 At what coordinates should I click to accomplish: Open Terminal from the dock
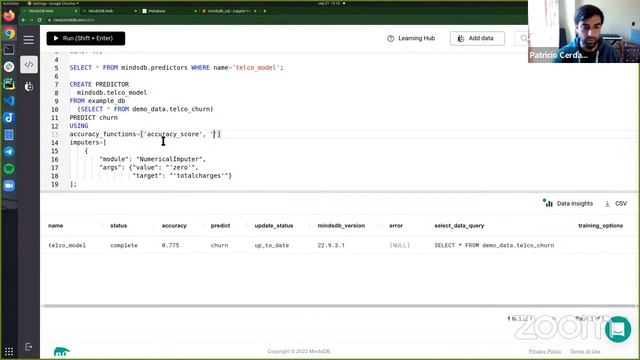[x=9, y=50]
